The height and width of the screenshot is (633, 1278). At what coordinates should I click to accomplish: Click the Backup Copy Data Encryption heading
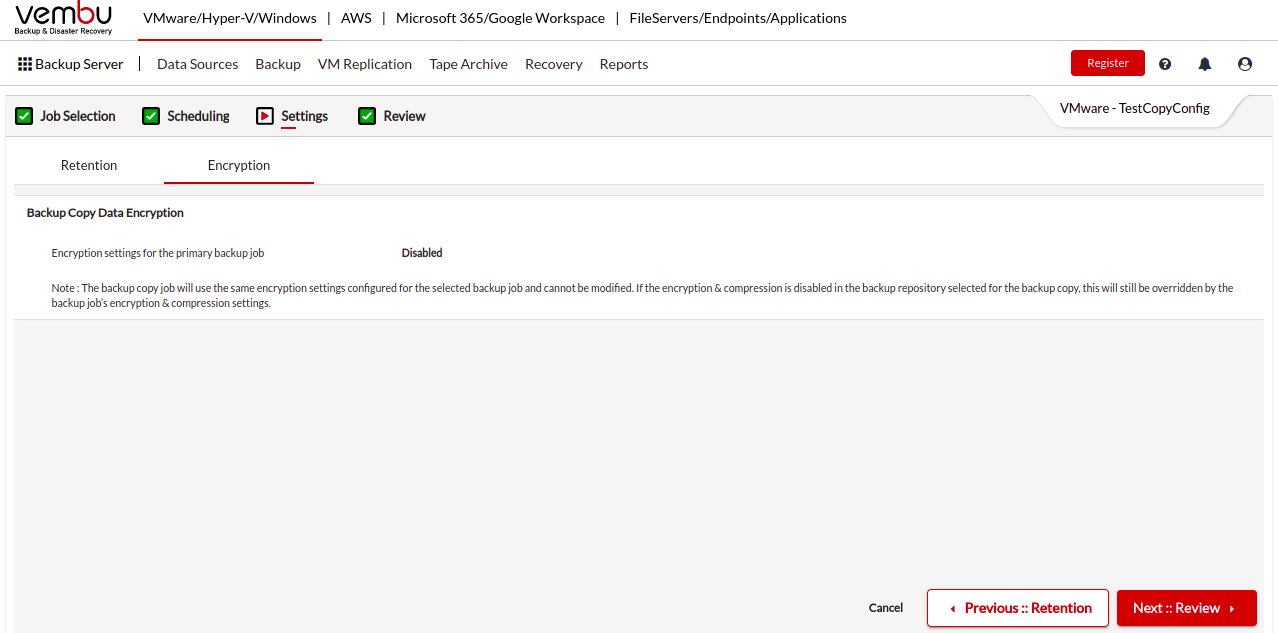(x=105, y=213)
